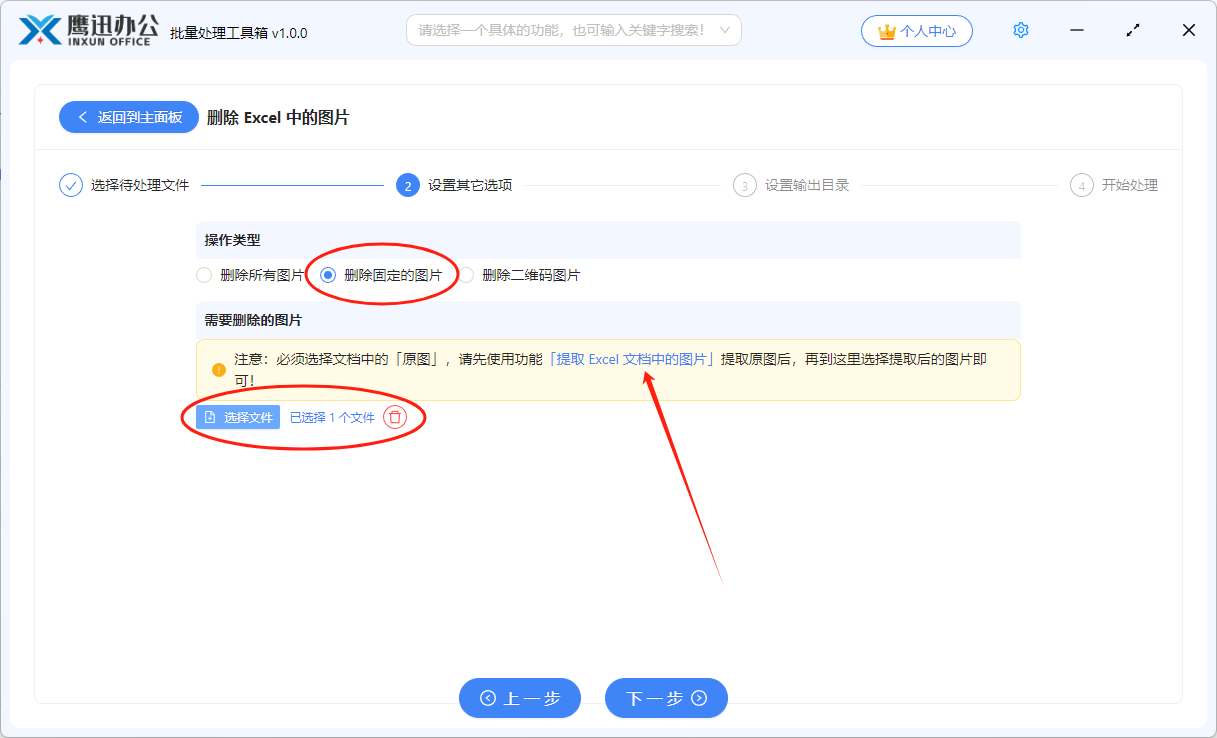Click the fullscreen expand icon in the title bar
This screenshot has width=1217, height=738.
coord(1132,30)
